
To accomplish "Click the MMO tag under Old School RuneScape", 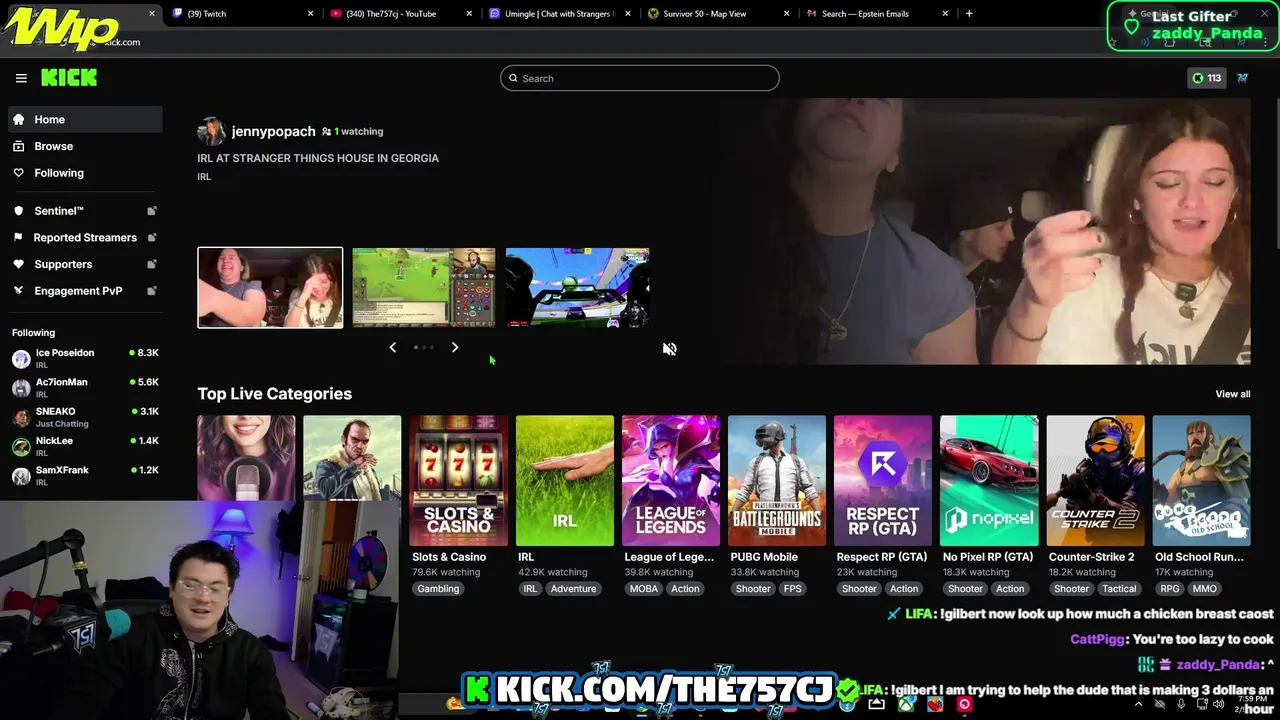I will click(1205, 589).
